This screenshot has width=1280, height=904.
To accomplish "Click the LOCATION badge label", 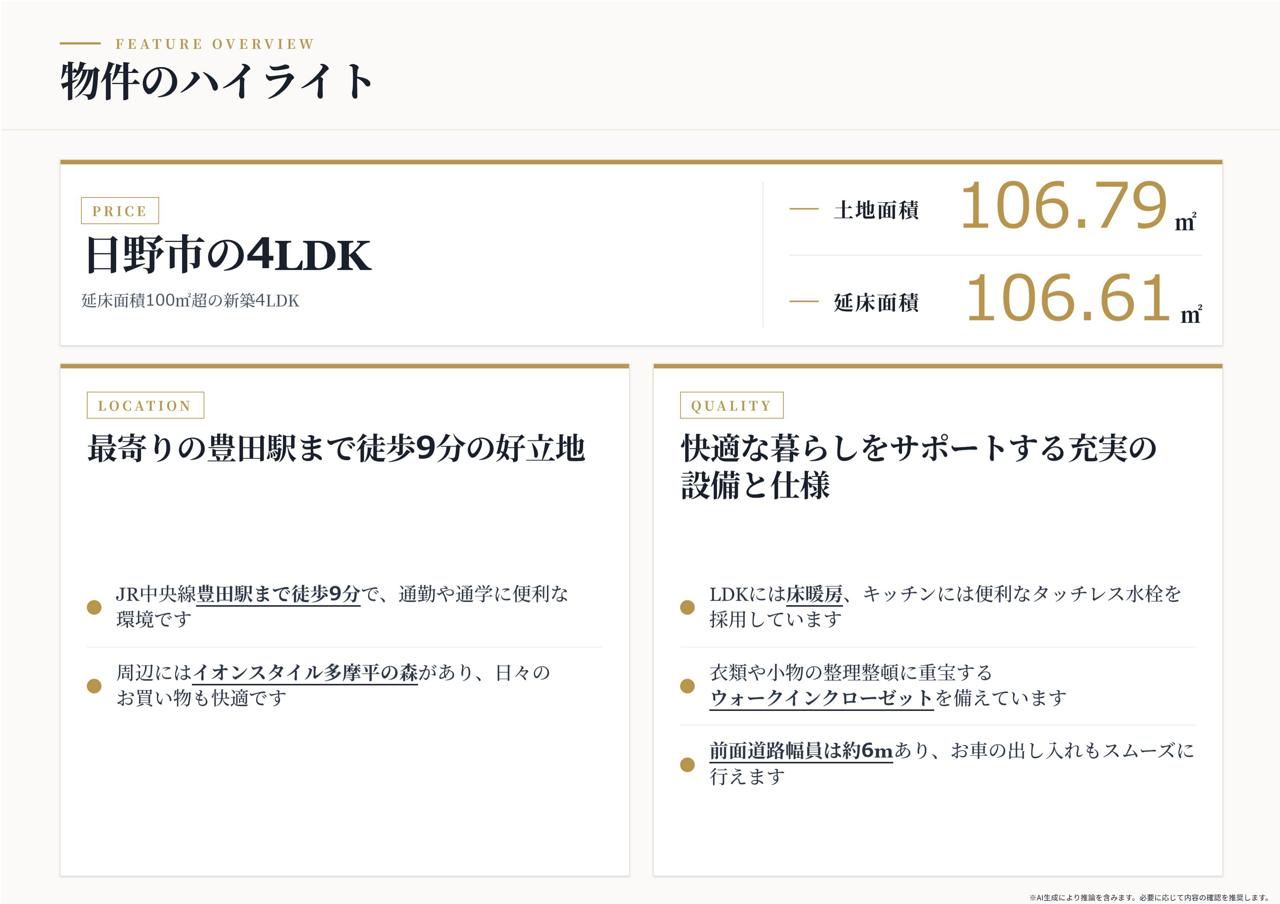I will [145, 405].
